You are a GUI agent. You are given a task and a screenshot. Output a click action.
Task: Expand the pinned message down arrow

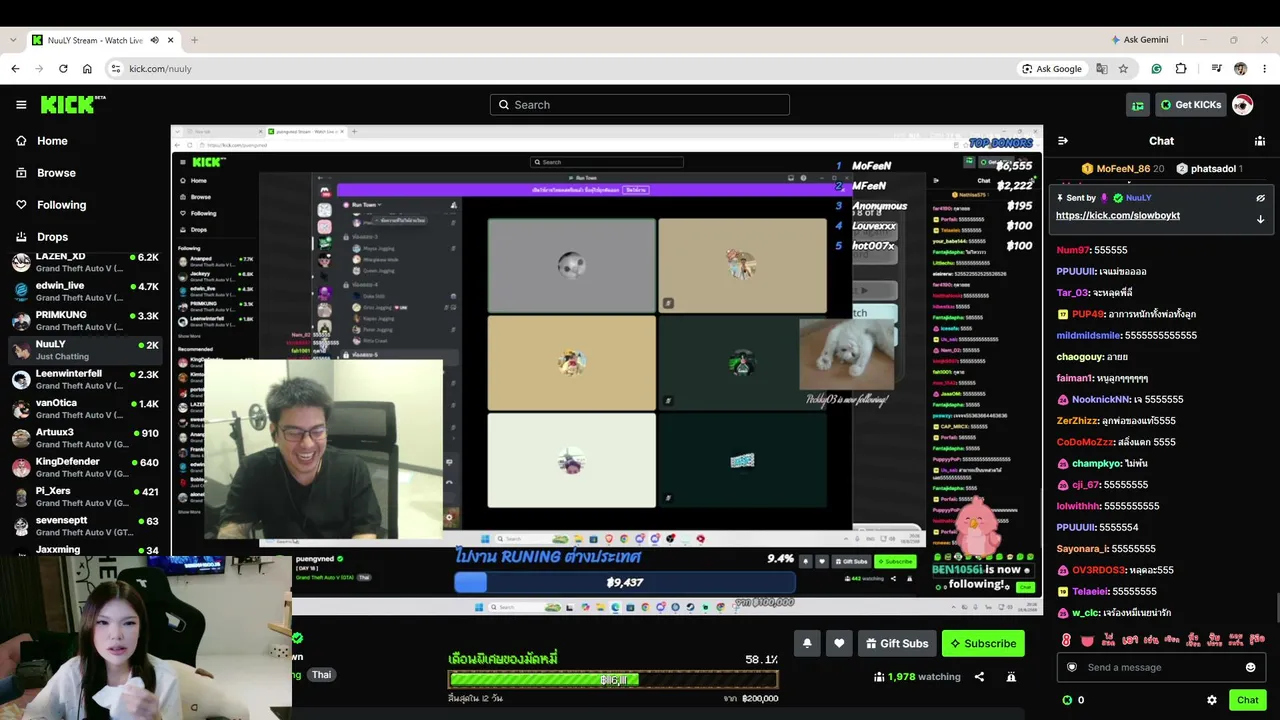point(1260,218)
